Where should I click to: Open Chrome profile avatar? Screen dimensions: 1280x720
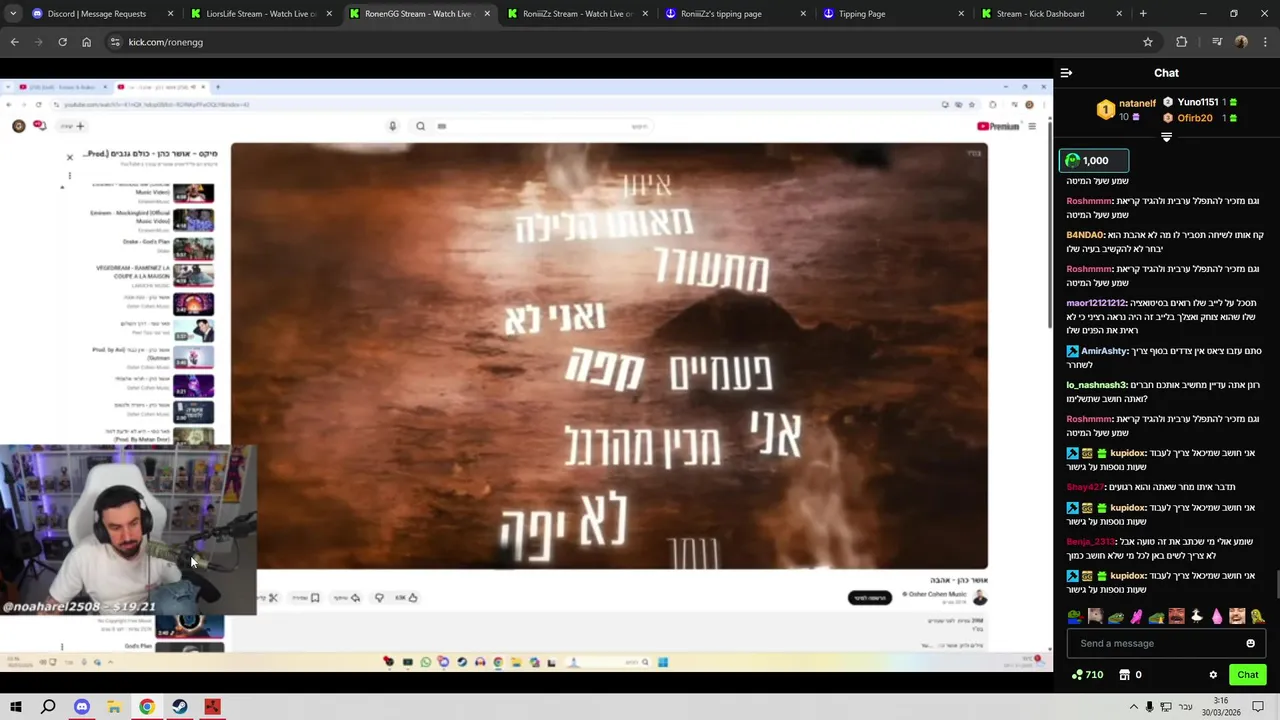(1241, 42)
